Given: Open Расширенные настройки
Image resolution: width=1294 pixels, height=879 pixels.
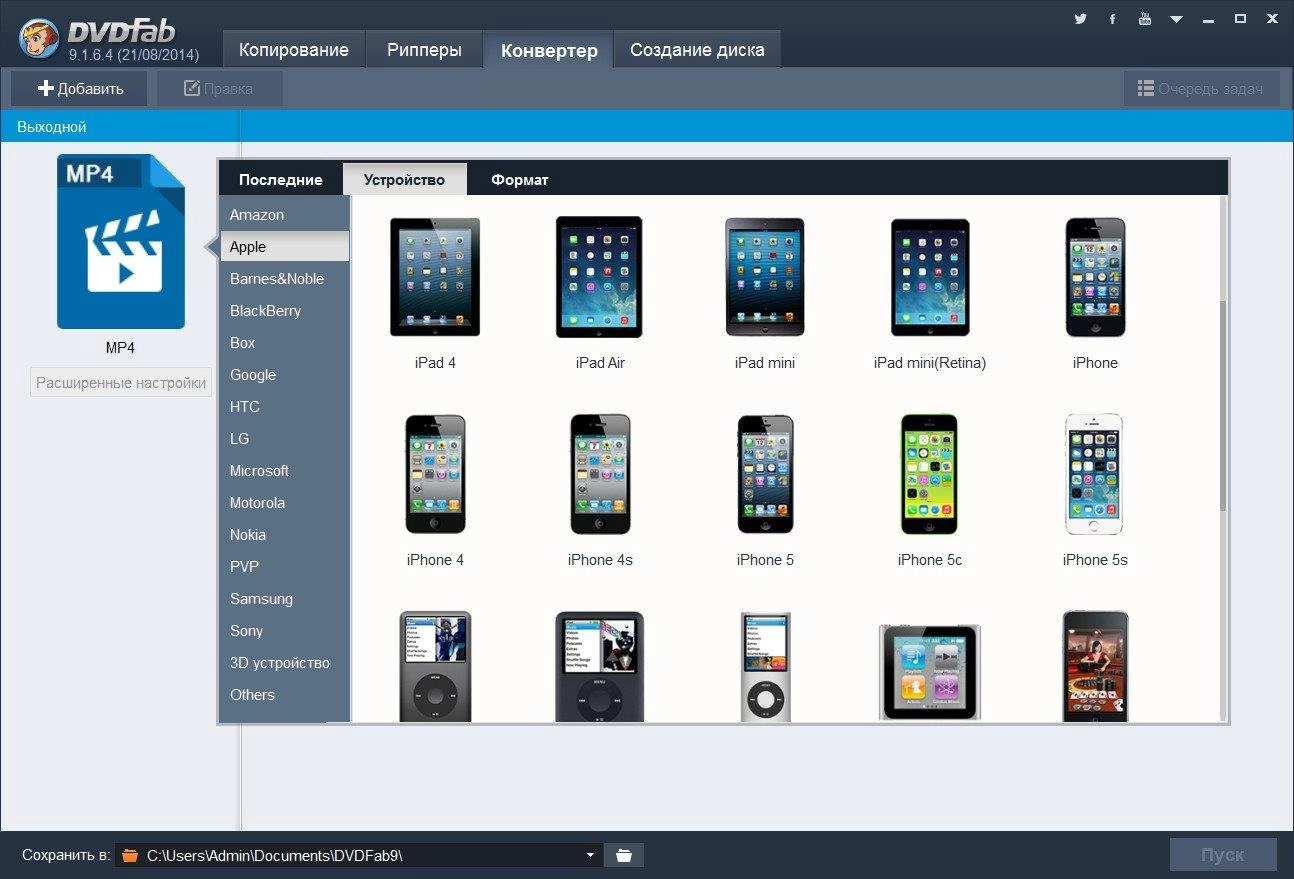Looking at the screenshot, I should click(121, 382).
